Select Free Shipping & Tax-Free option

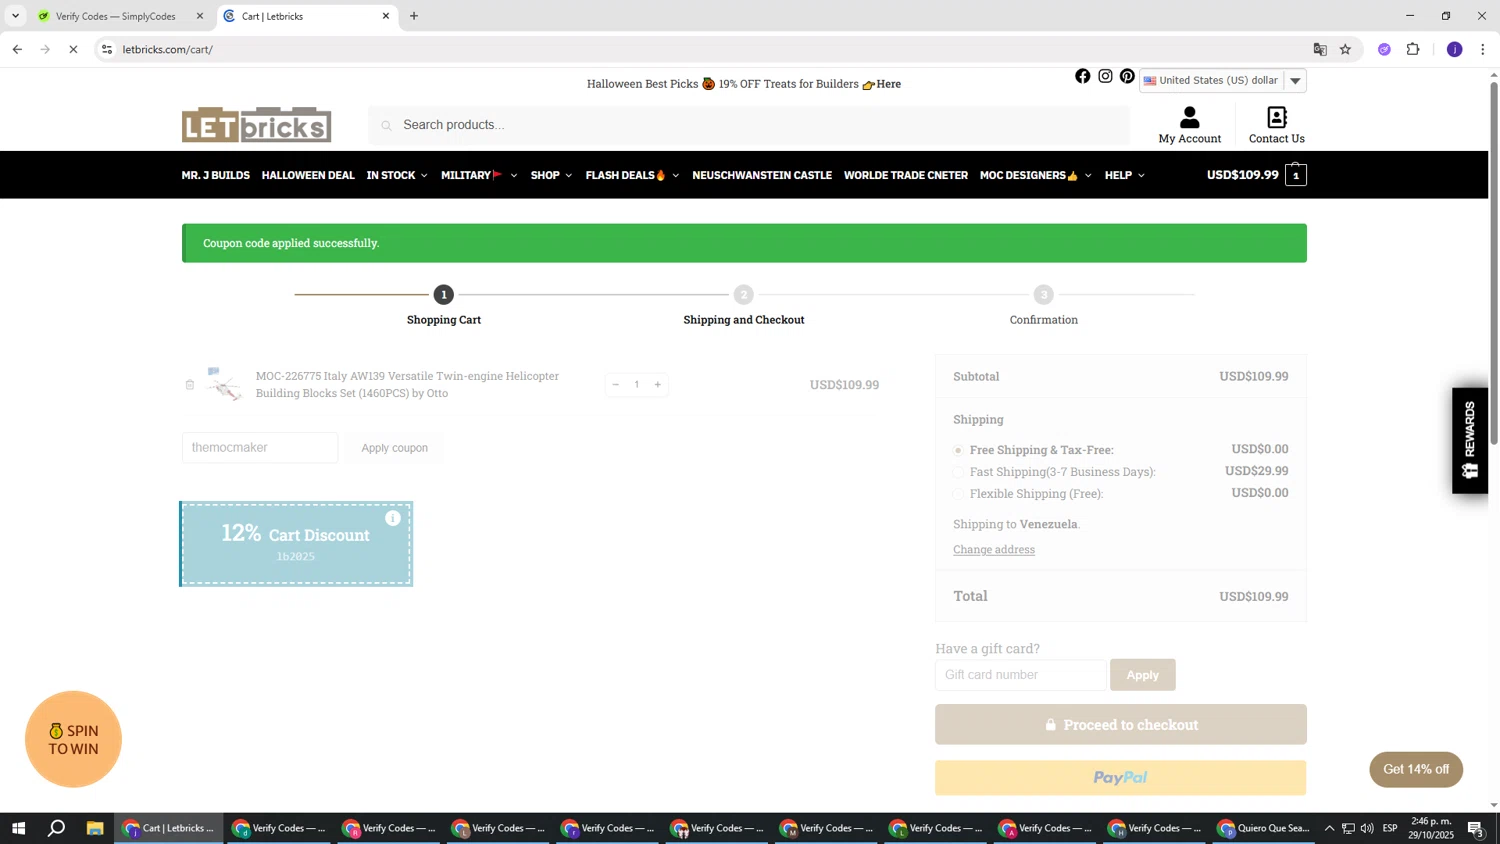click(x=958, y=451)
